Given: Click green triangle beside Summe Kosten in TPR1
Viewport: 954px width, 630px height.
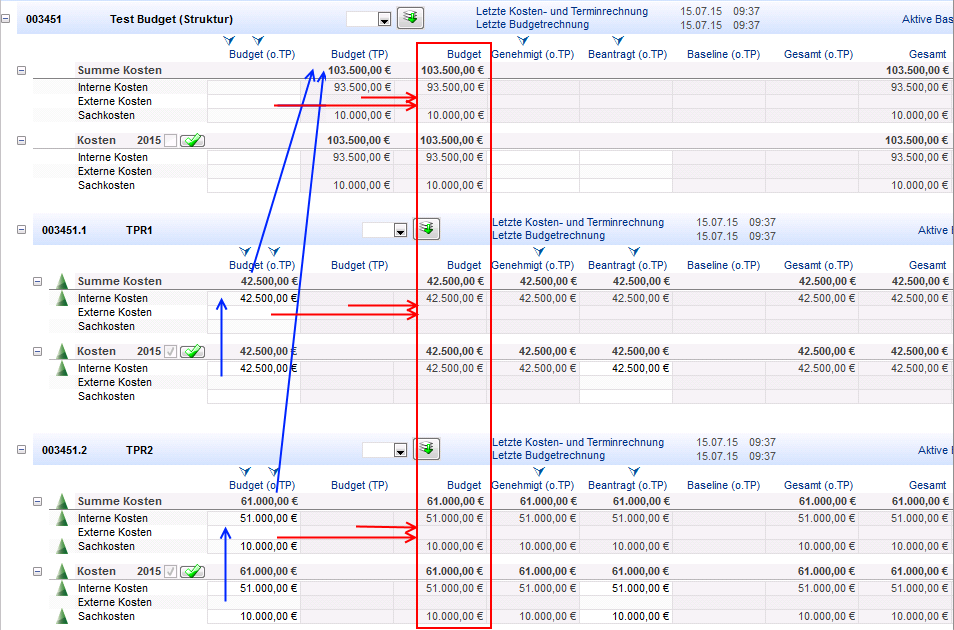Looking at the screenshot, I should (x=61, y=281).
